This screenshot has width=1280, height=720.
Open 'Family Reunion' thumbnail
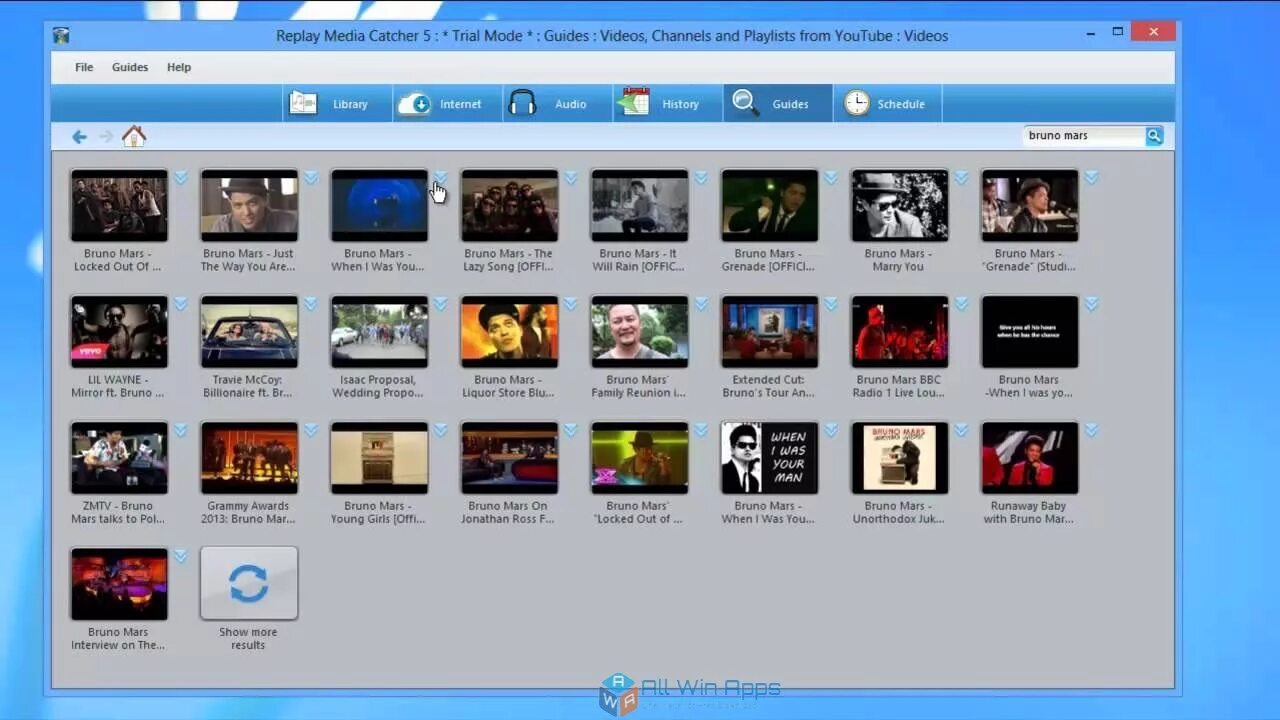(639, 331)
